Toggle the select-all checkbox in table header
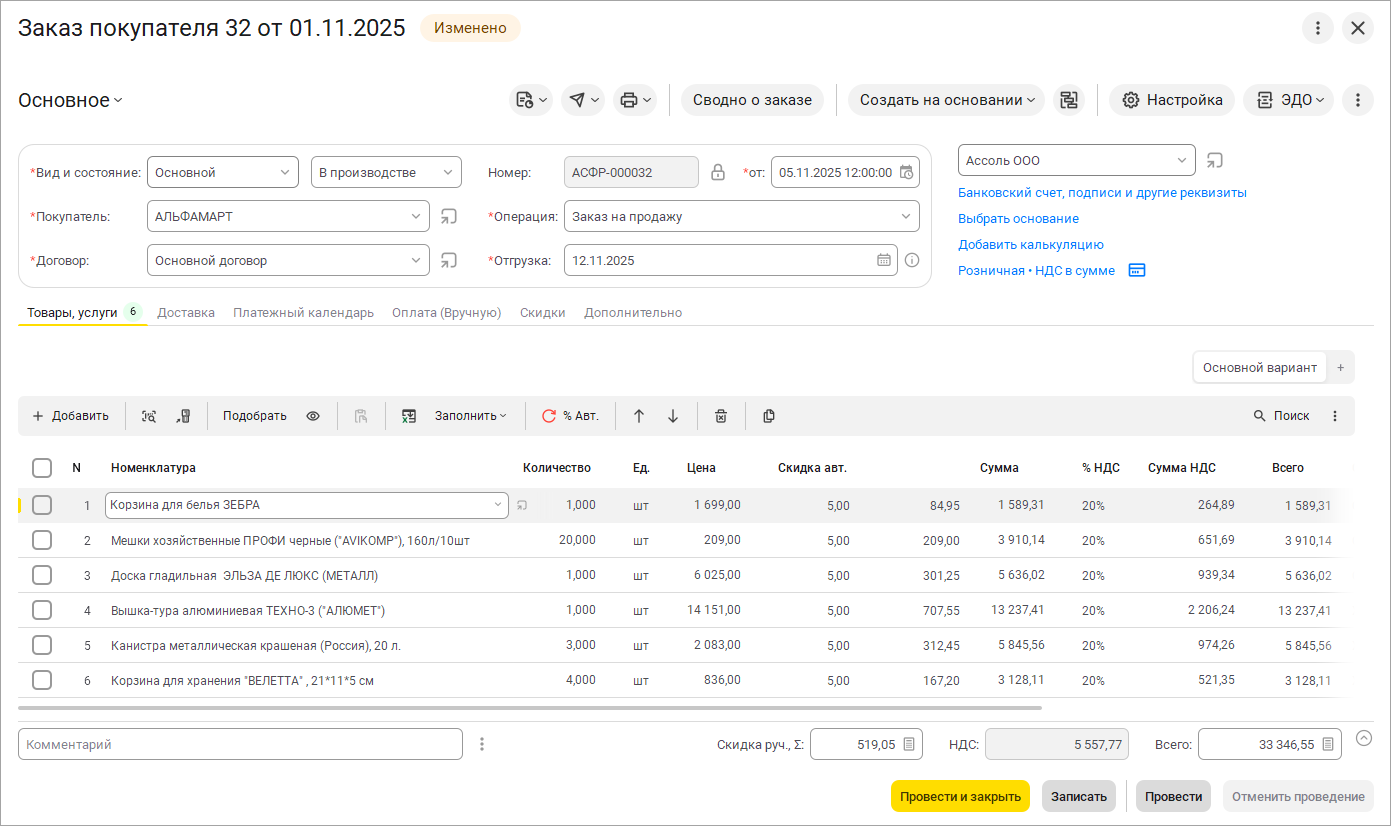The height and width of the screenshot is (826, 1391). [42, 468]
